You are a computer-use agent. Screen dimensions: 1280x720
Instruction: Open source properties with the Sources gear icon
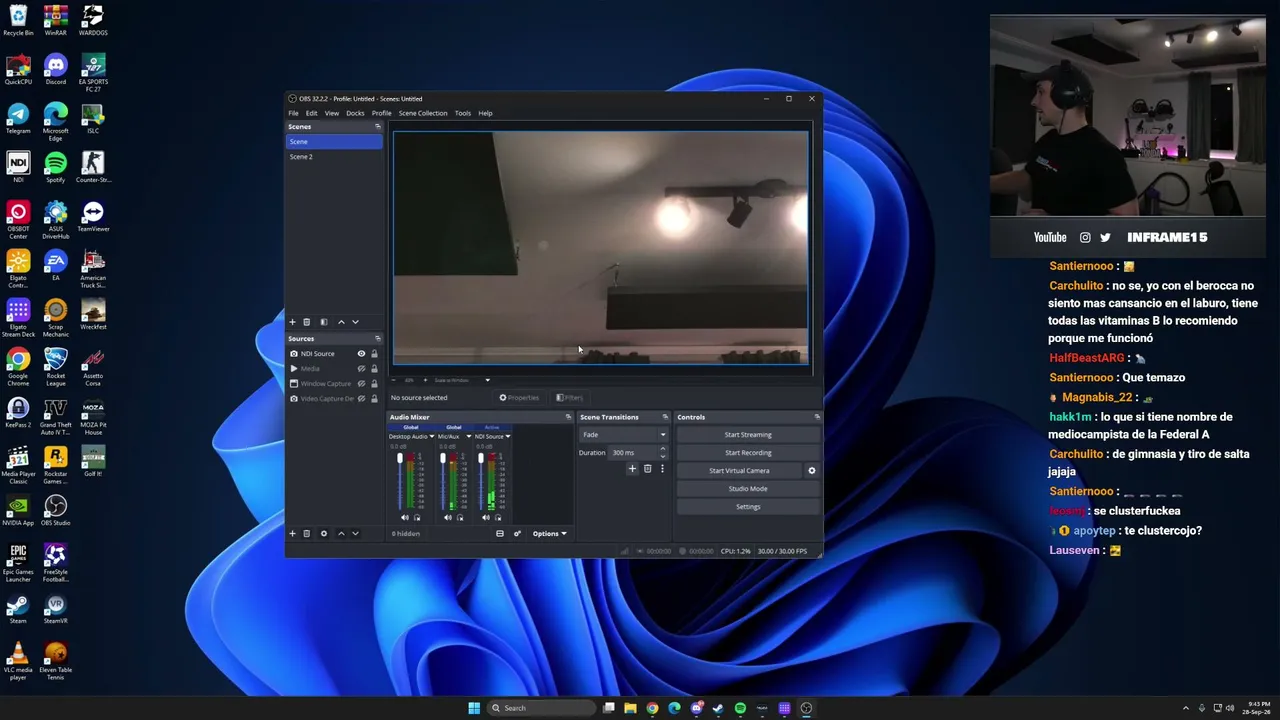pyautogui.click(x=323, y=534)
